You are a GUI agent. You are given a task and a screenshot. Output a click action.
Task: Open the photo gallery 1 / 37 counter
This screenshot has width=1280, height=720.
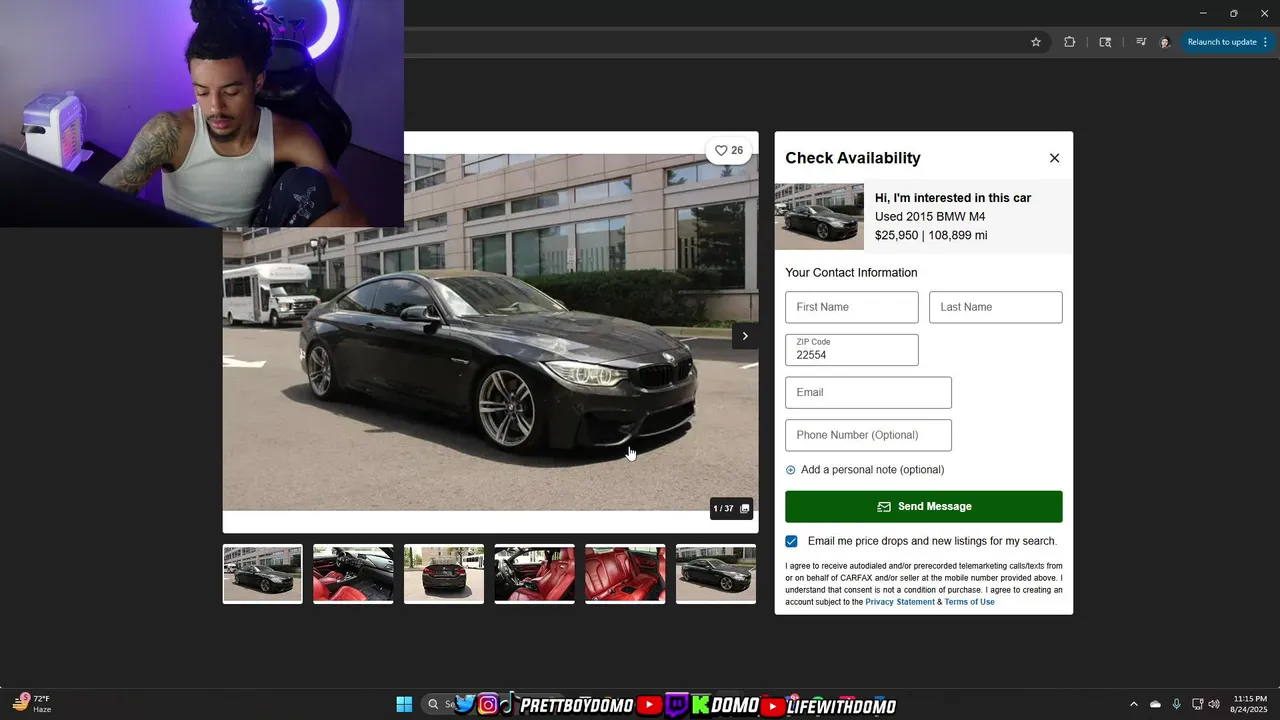point(731,508)
